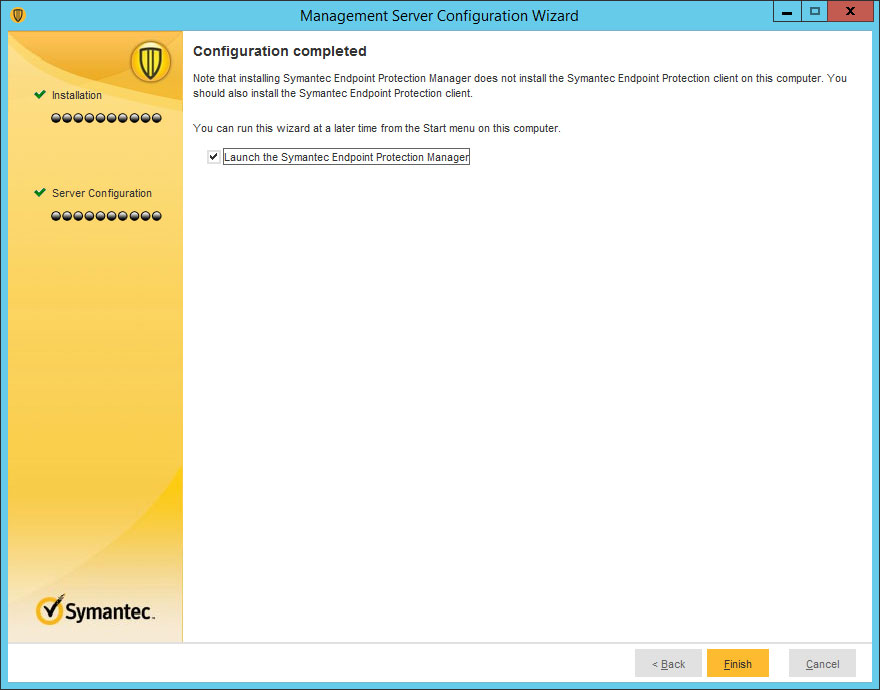This screenshot has width=880, height=690.
Task: Click the gold shield logo in sidebar
Action: [x=150, y=62]
